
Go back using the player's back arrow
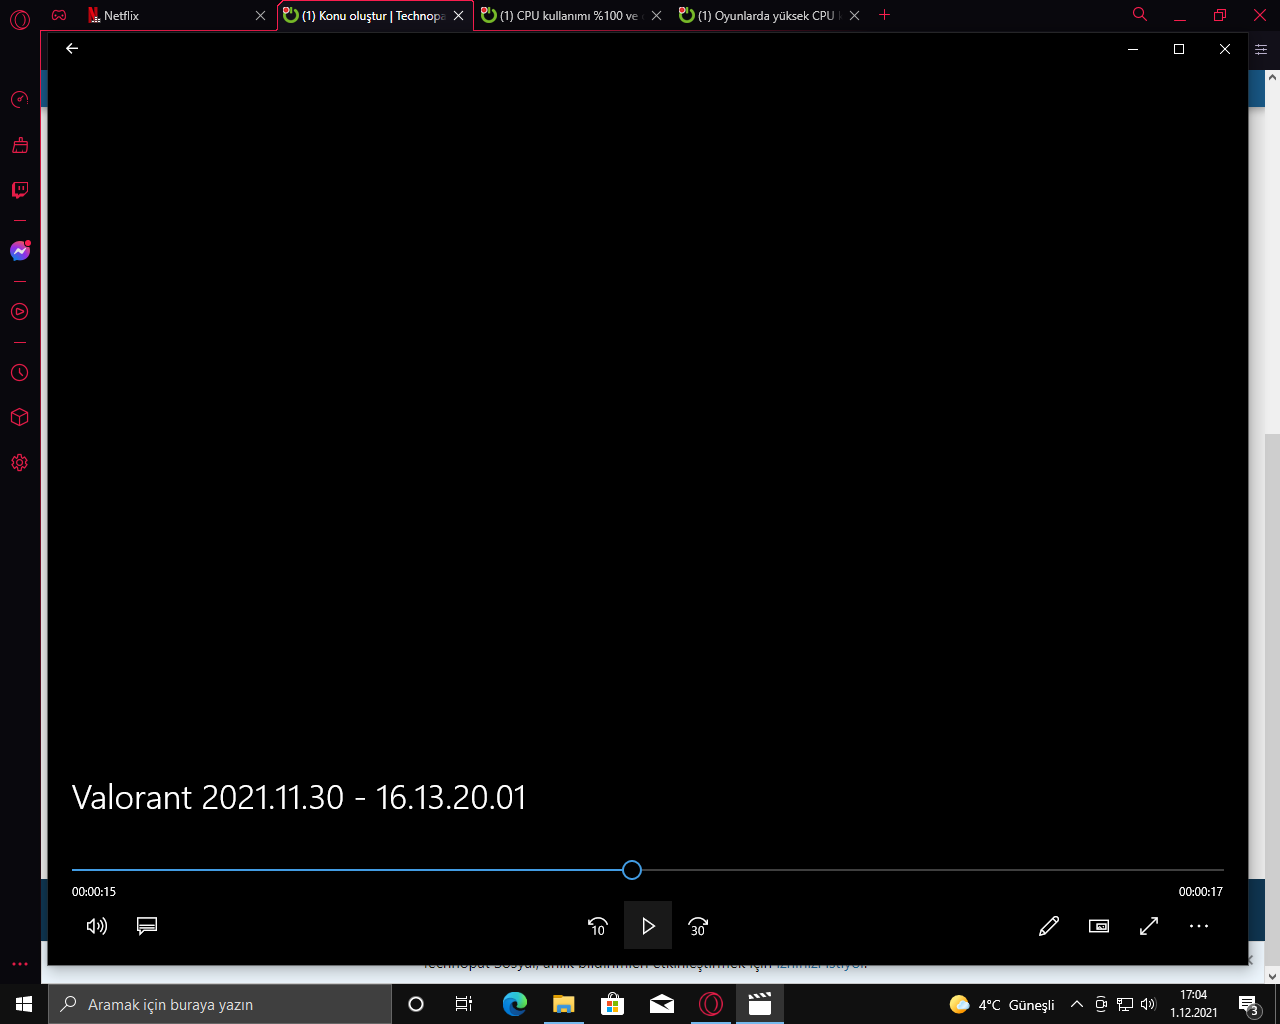pyautogui.click(x=72, y=48)
